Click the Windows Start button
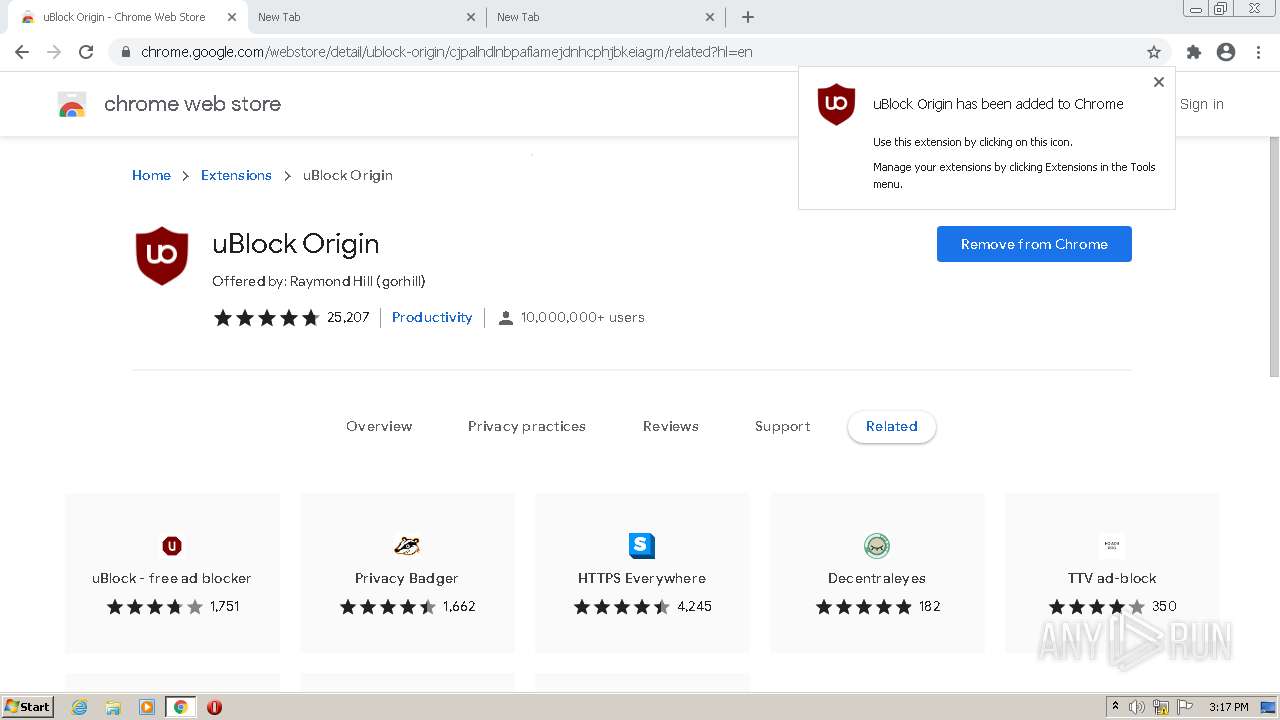1280x720 pixels. 28,707
